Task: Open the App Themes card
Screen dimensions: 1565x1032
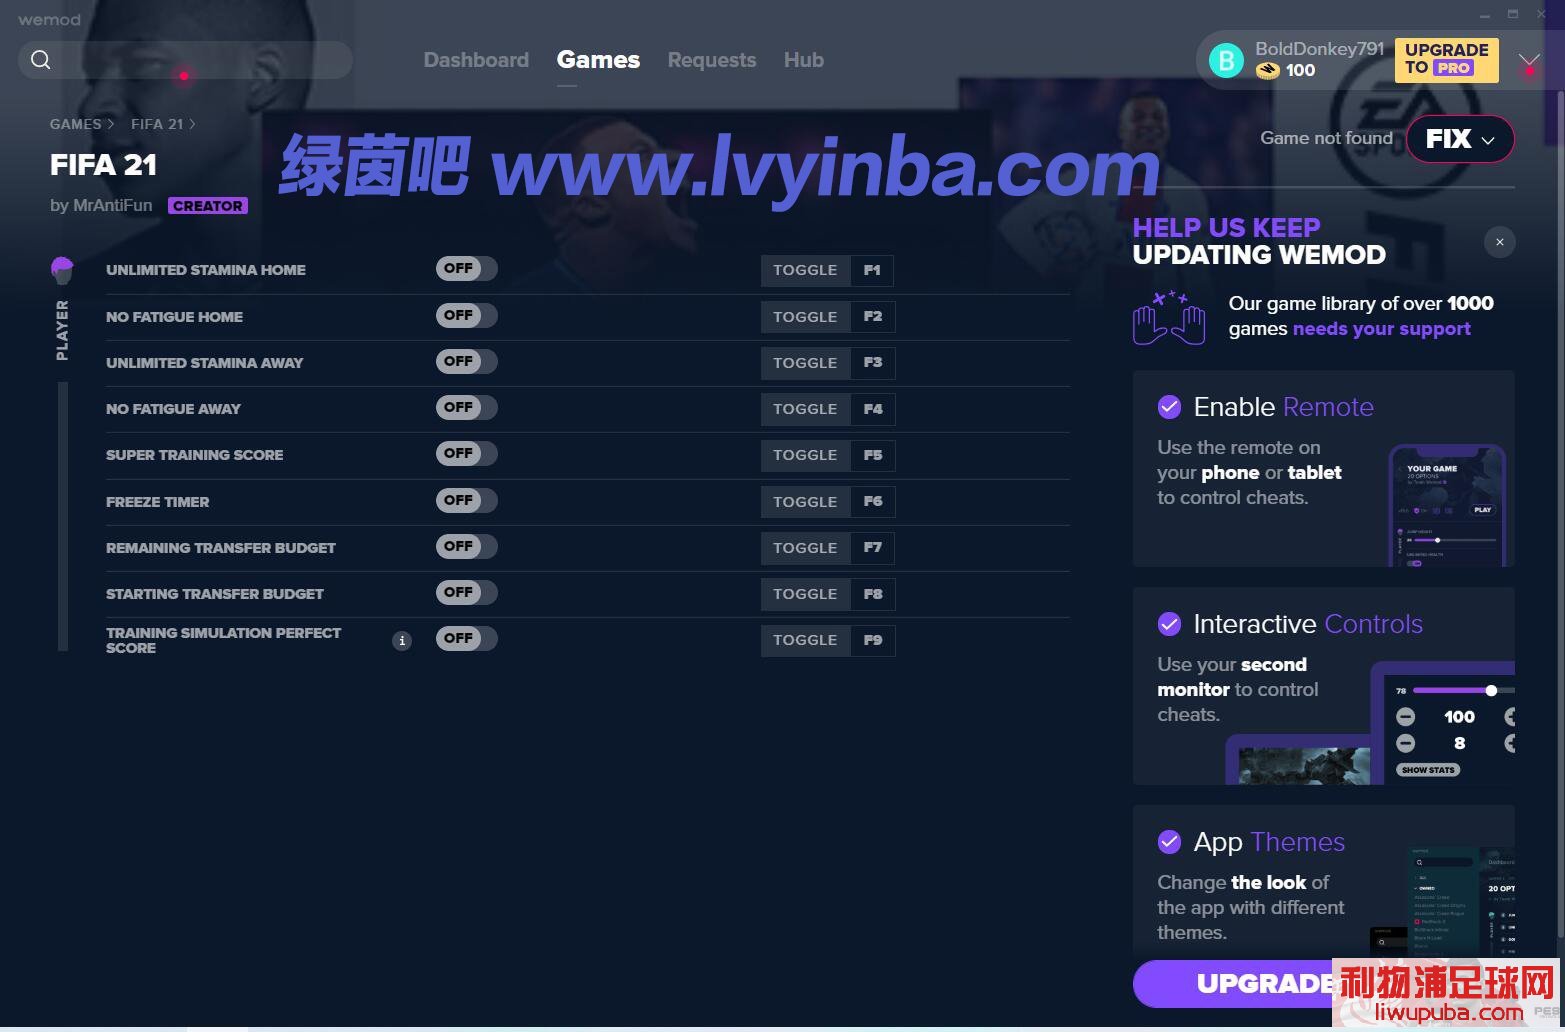Action: pyautogui.click(x=1323, y=880)
